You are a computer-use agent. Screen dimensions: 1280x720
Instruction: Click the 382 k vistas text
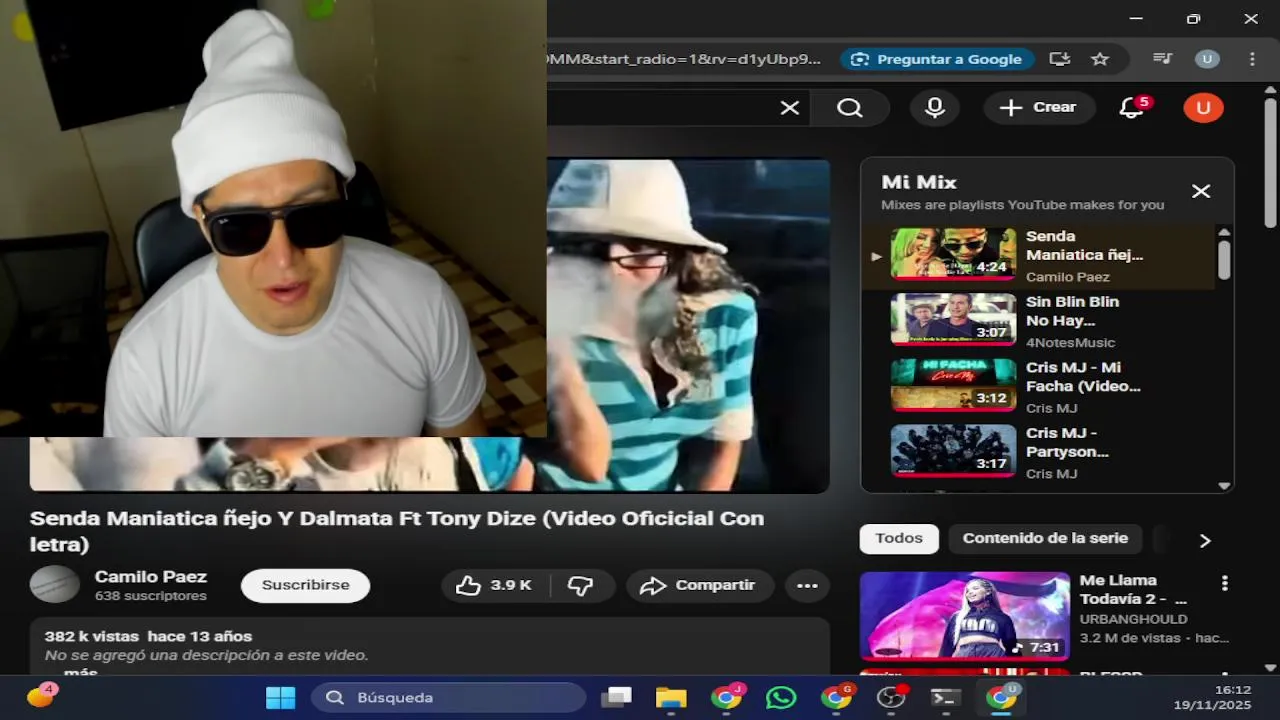(x=91, y=636)
